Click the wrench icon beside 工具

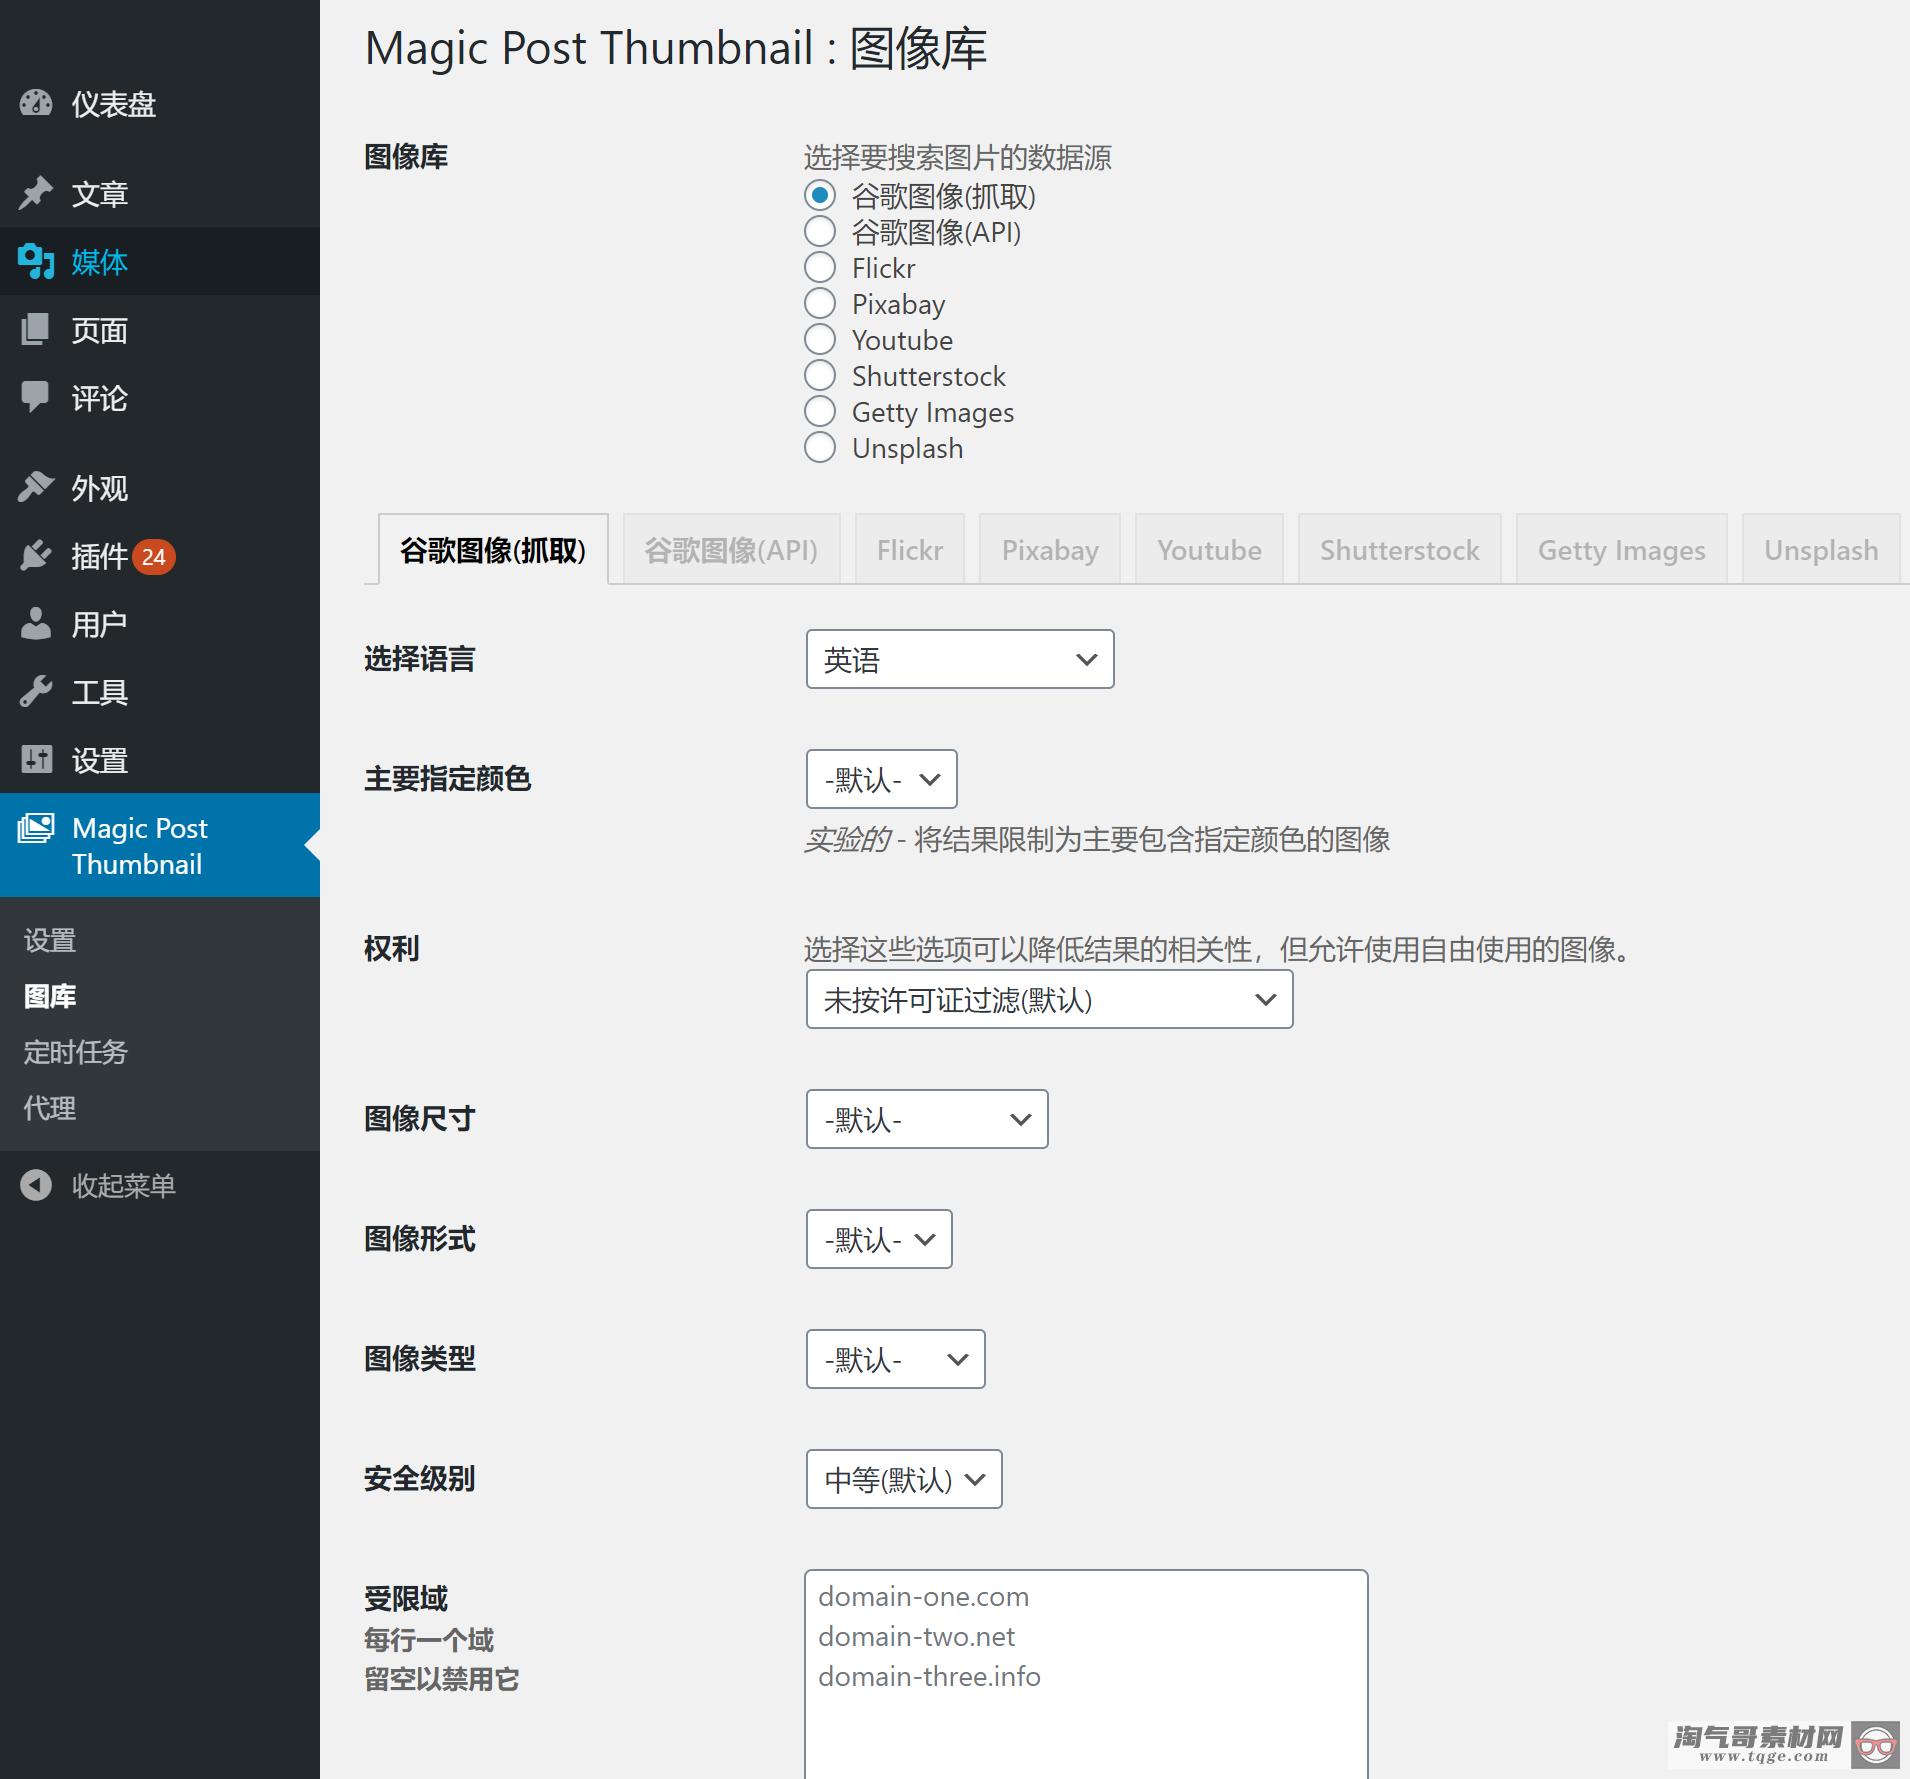(x=36, y=691)
